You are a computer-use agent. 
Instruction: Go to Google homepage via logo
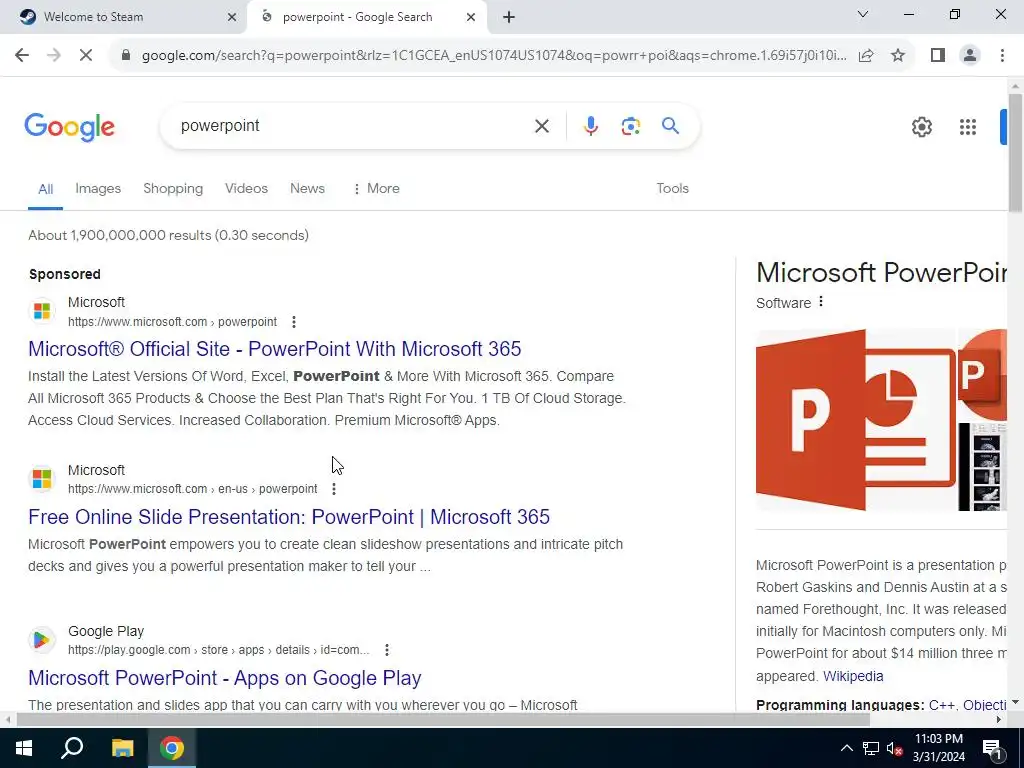point(70,127)
